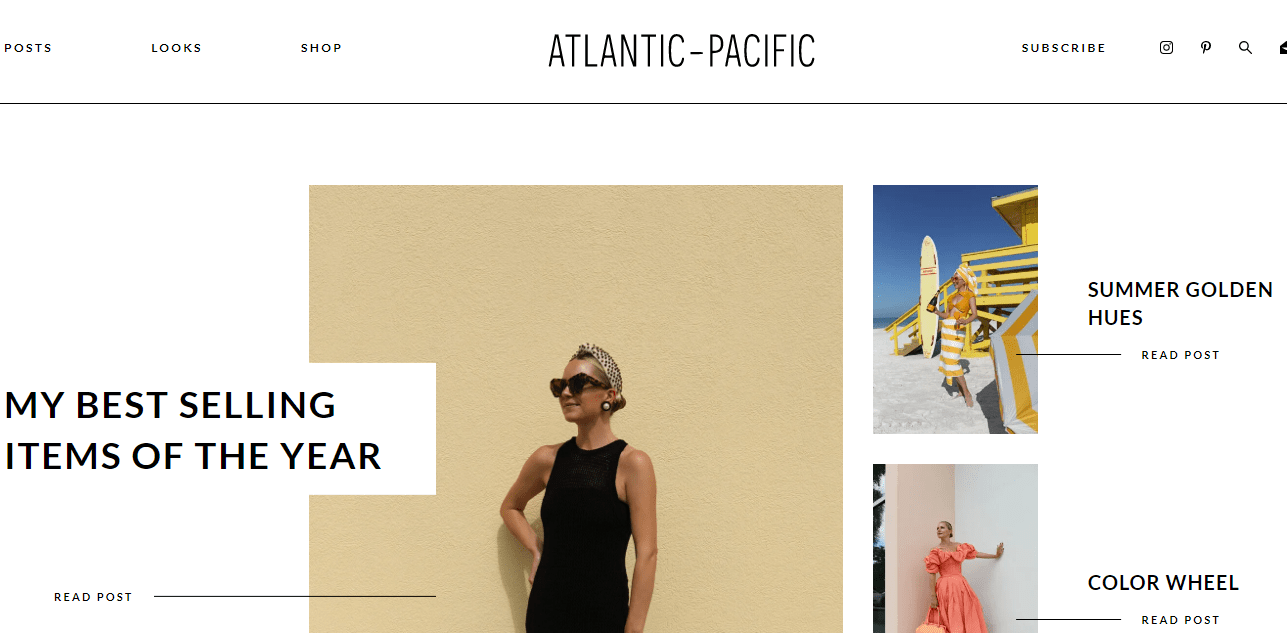Click the featured black dress photo

tap(576, 409)
